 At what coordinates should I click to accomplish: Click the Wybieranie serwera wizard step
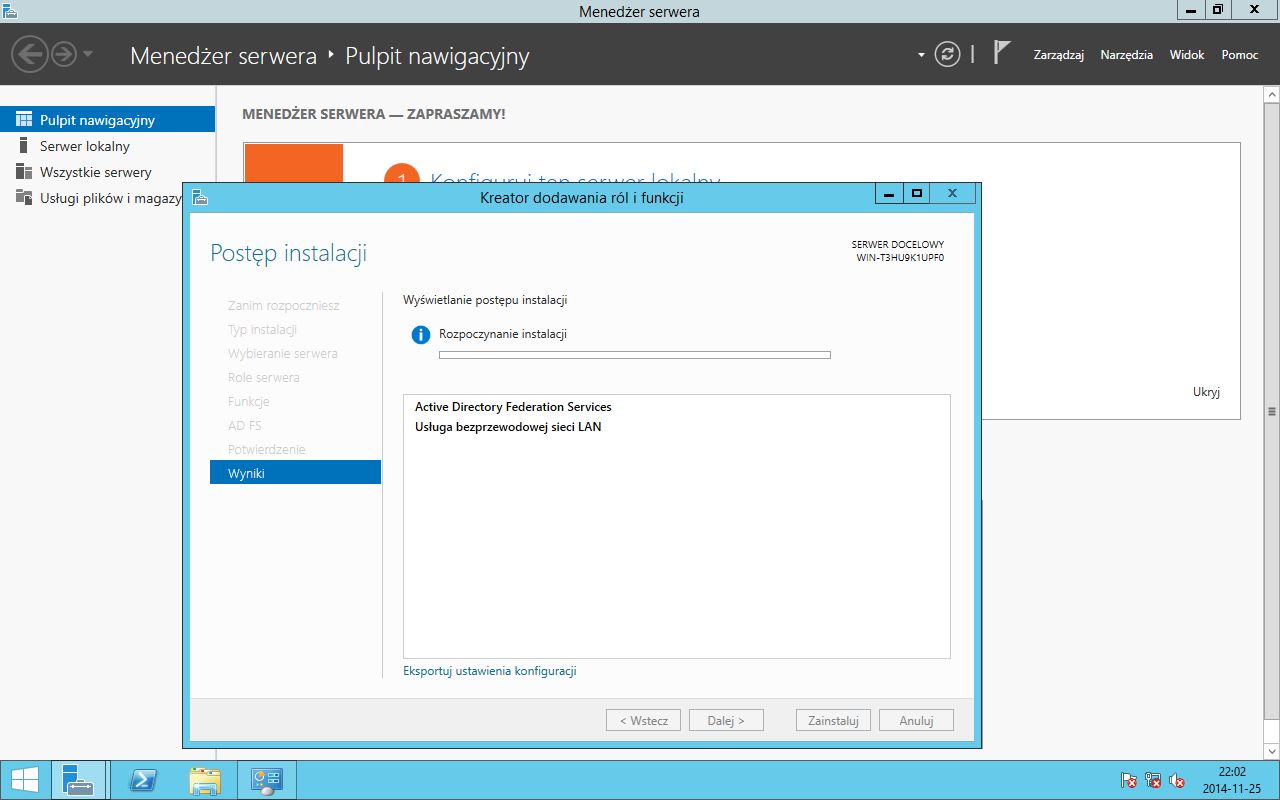click(x=282, y=353)
